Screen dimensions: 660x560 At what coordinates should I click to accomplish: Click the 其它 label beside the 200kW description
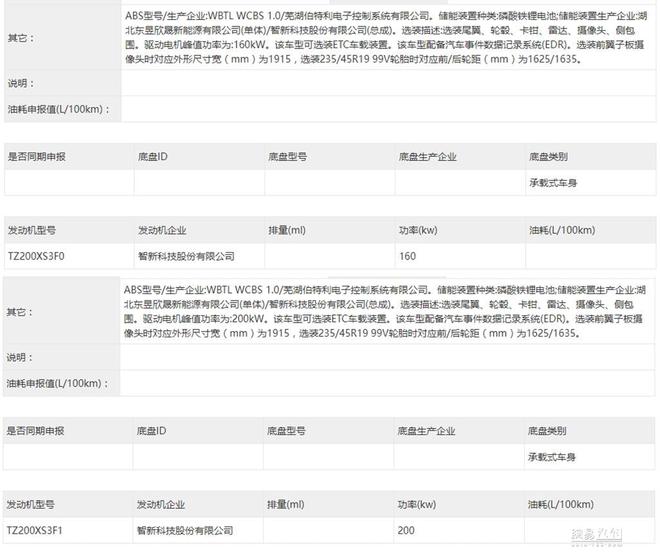coord(19,312)
